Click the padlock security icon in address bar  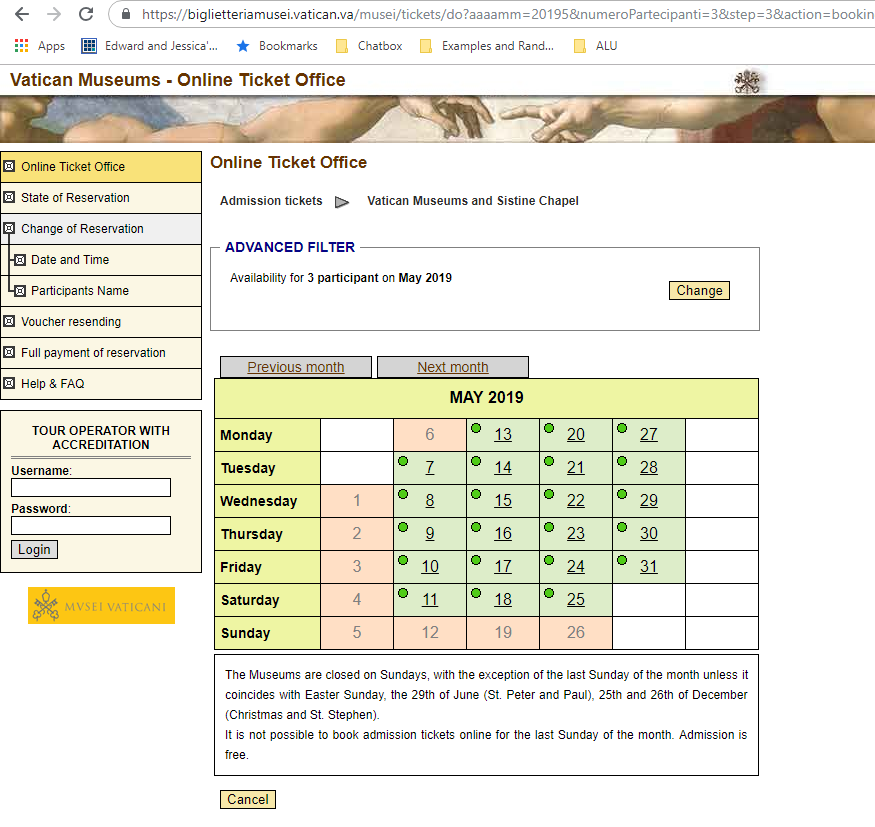click(x=126, y=14)
